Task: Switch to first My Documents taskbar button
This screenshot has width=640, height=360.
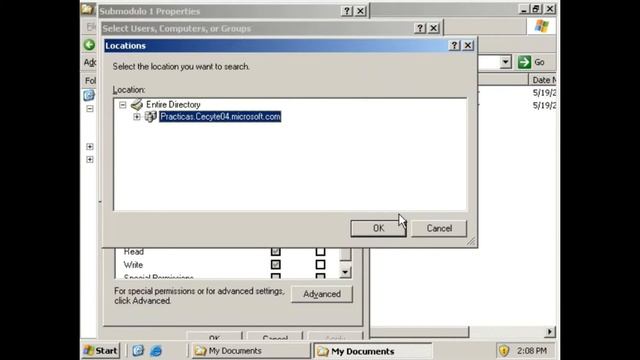Action: (x=251, y=351)
